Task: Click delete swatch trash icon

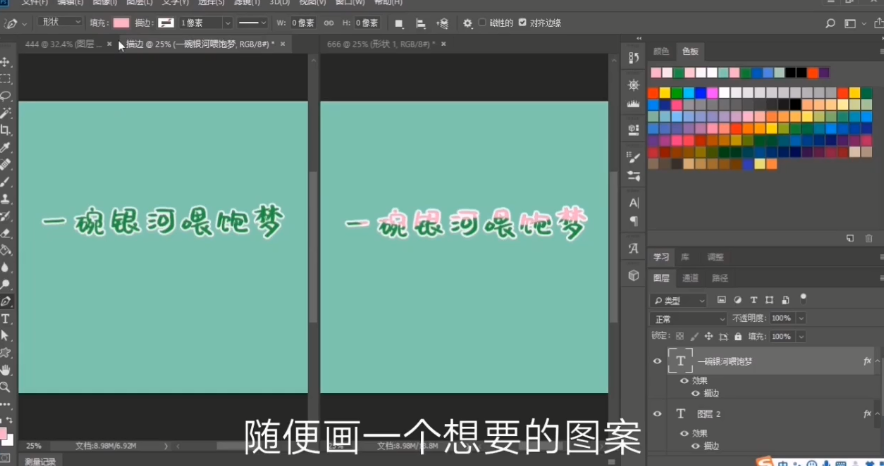Action: click(869, 238)
